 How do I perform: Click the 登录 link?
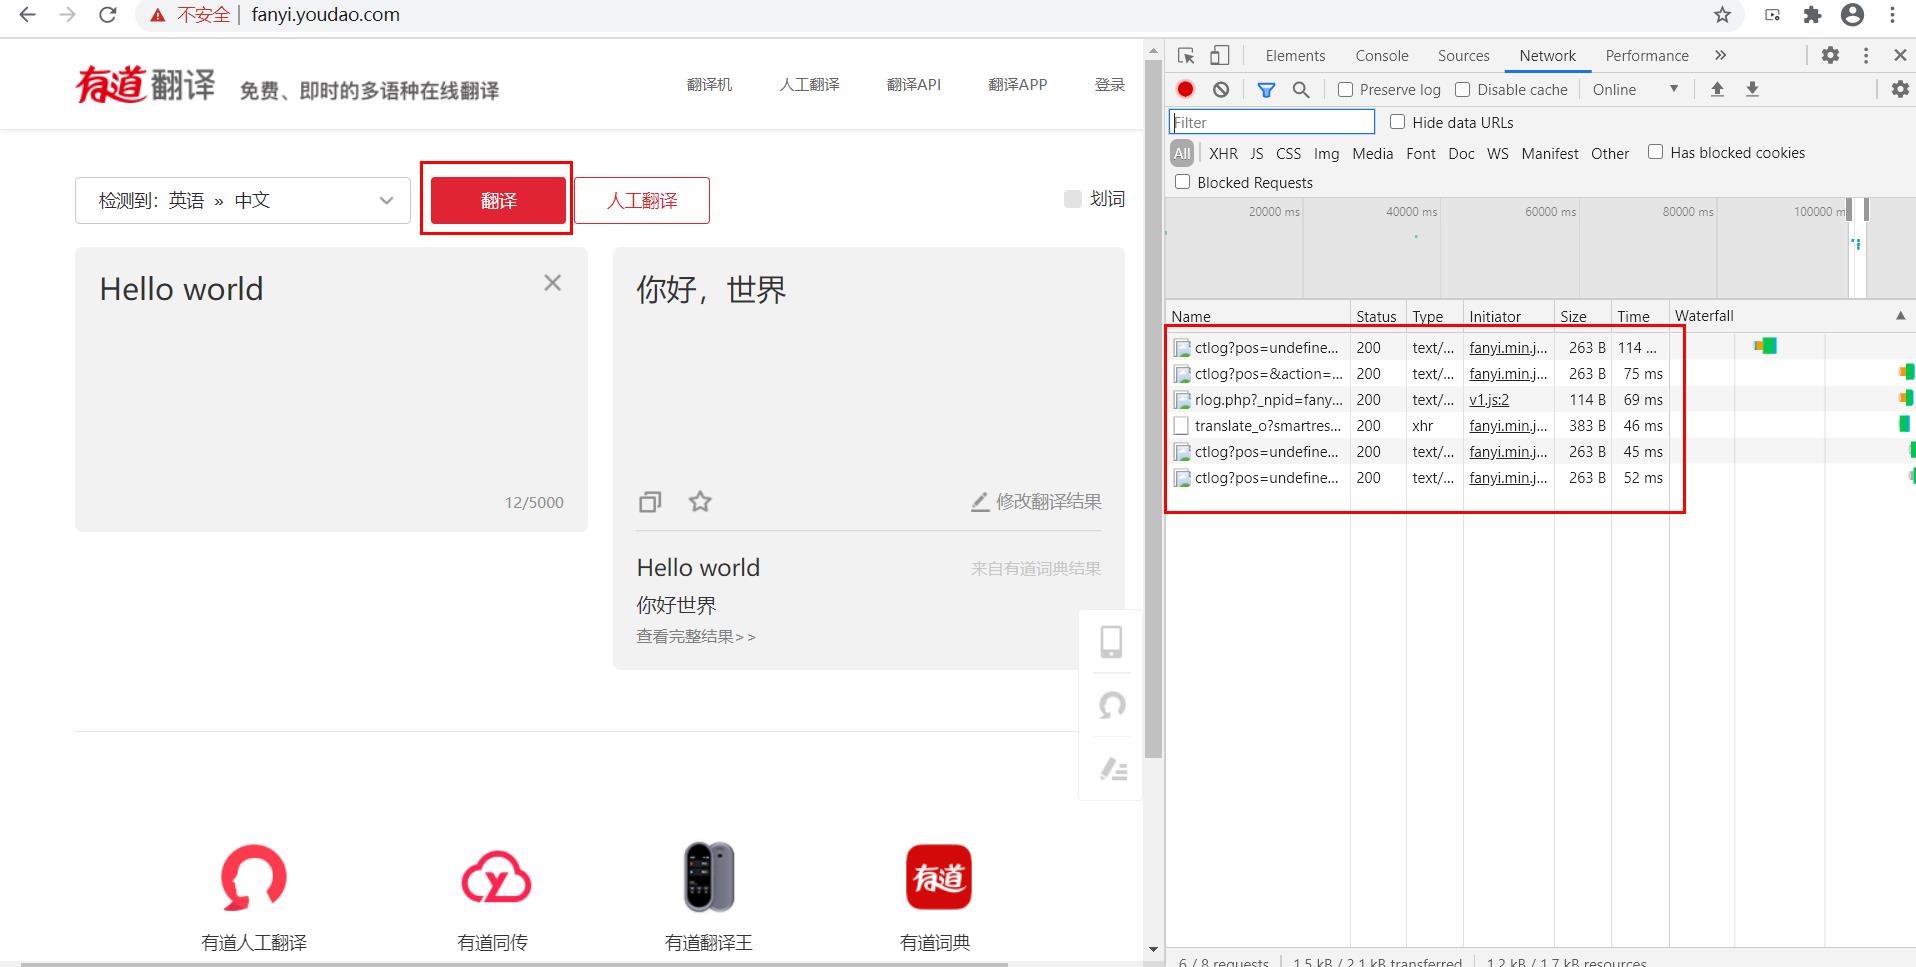pyautogui.click(x=1110, y=85)
